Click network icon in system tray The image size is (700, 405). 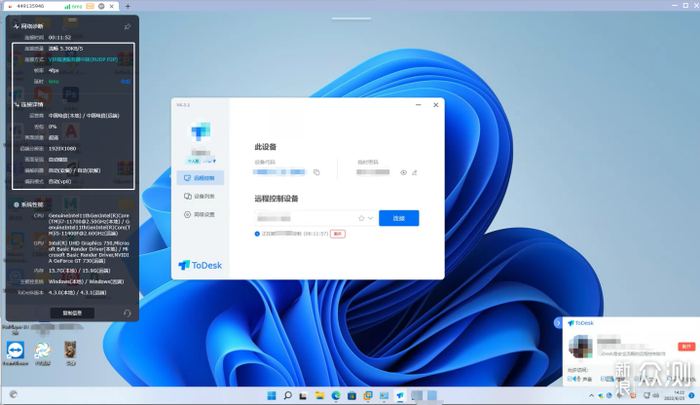point(646,396)
